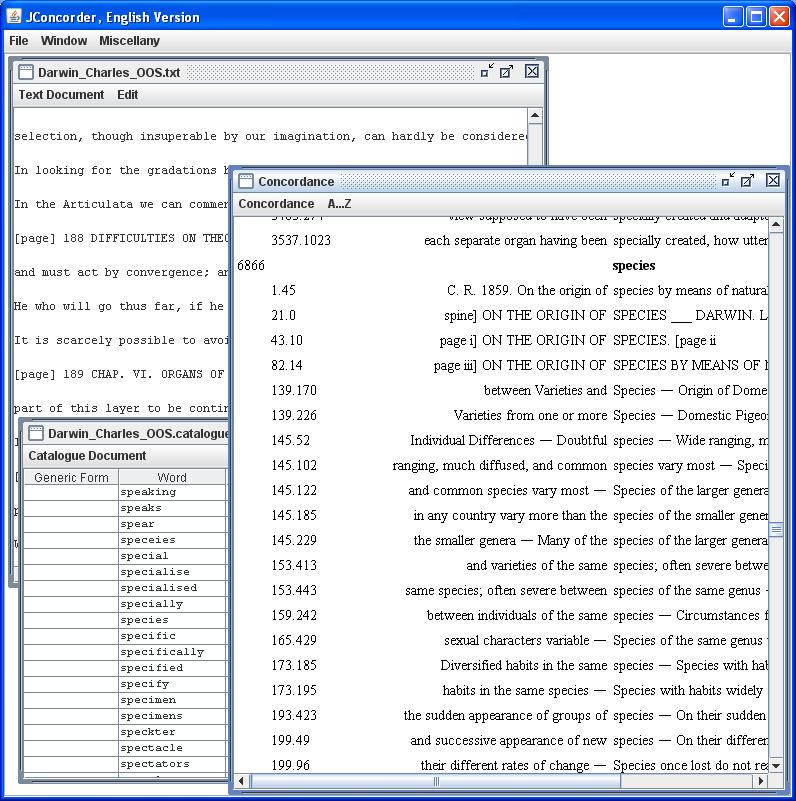Click the Concordance vertical scroll down arrow

776,765
